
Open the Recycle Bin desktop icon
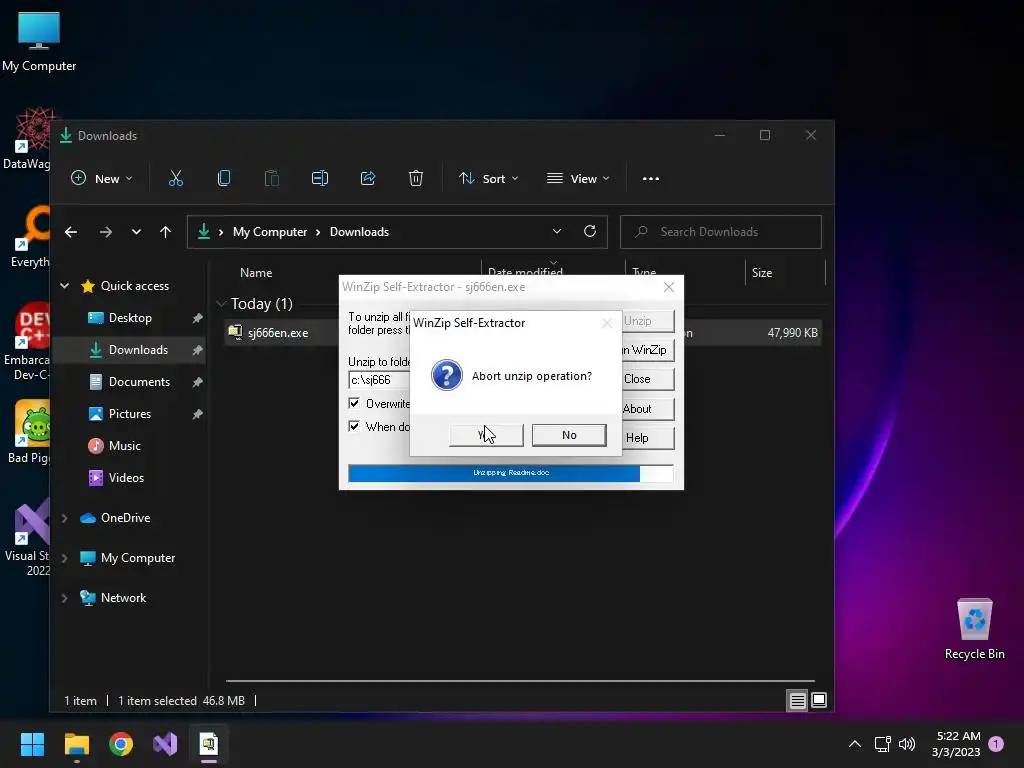[x=974, y=629]
